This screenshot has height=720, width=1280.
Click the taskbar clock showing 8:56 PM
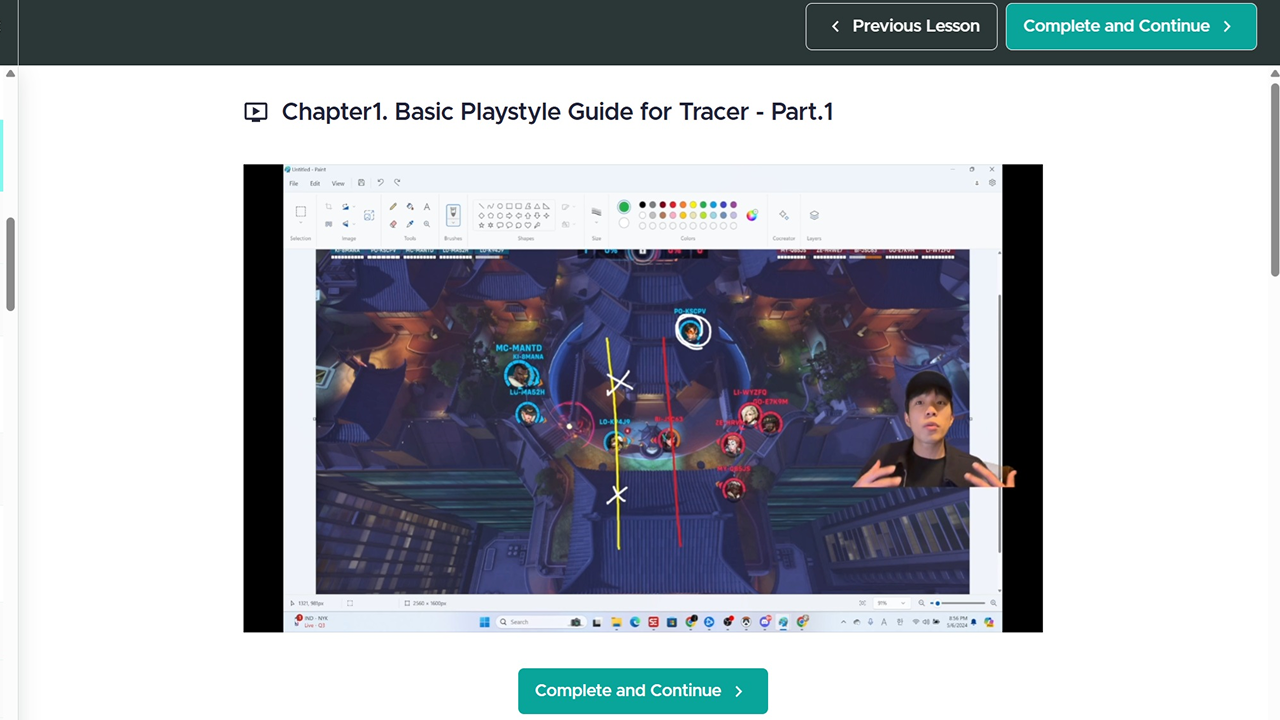click(957, 622)
